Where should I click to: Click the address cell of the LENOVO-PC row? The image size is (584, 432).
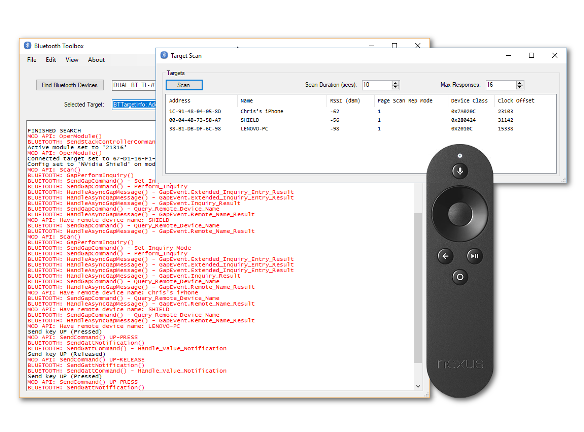[x=195, y=129]
